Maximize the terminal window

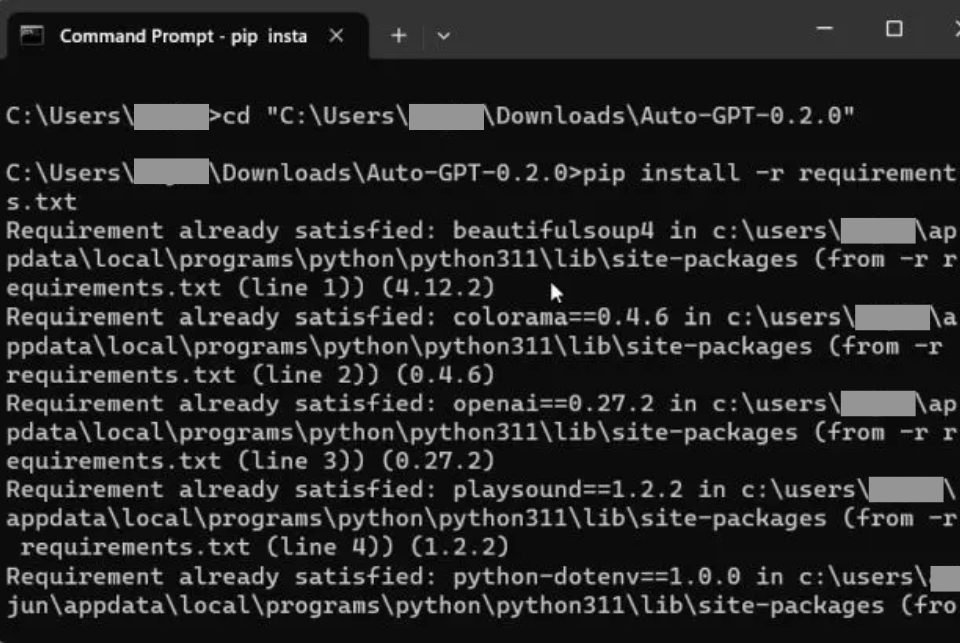pyautogui.click(x=894, y=29)
